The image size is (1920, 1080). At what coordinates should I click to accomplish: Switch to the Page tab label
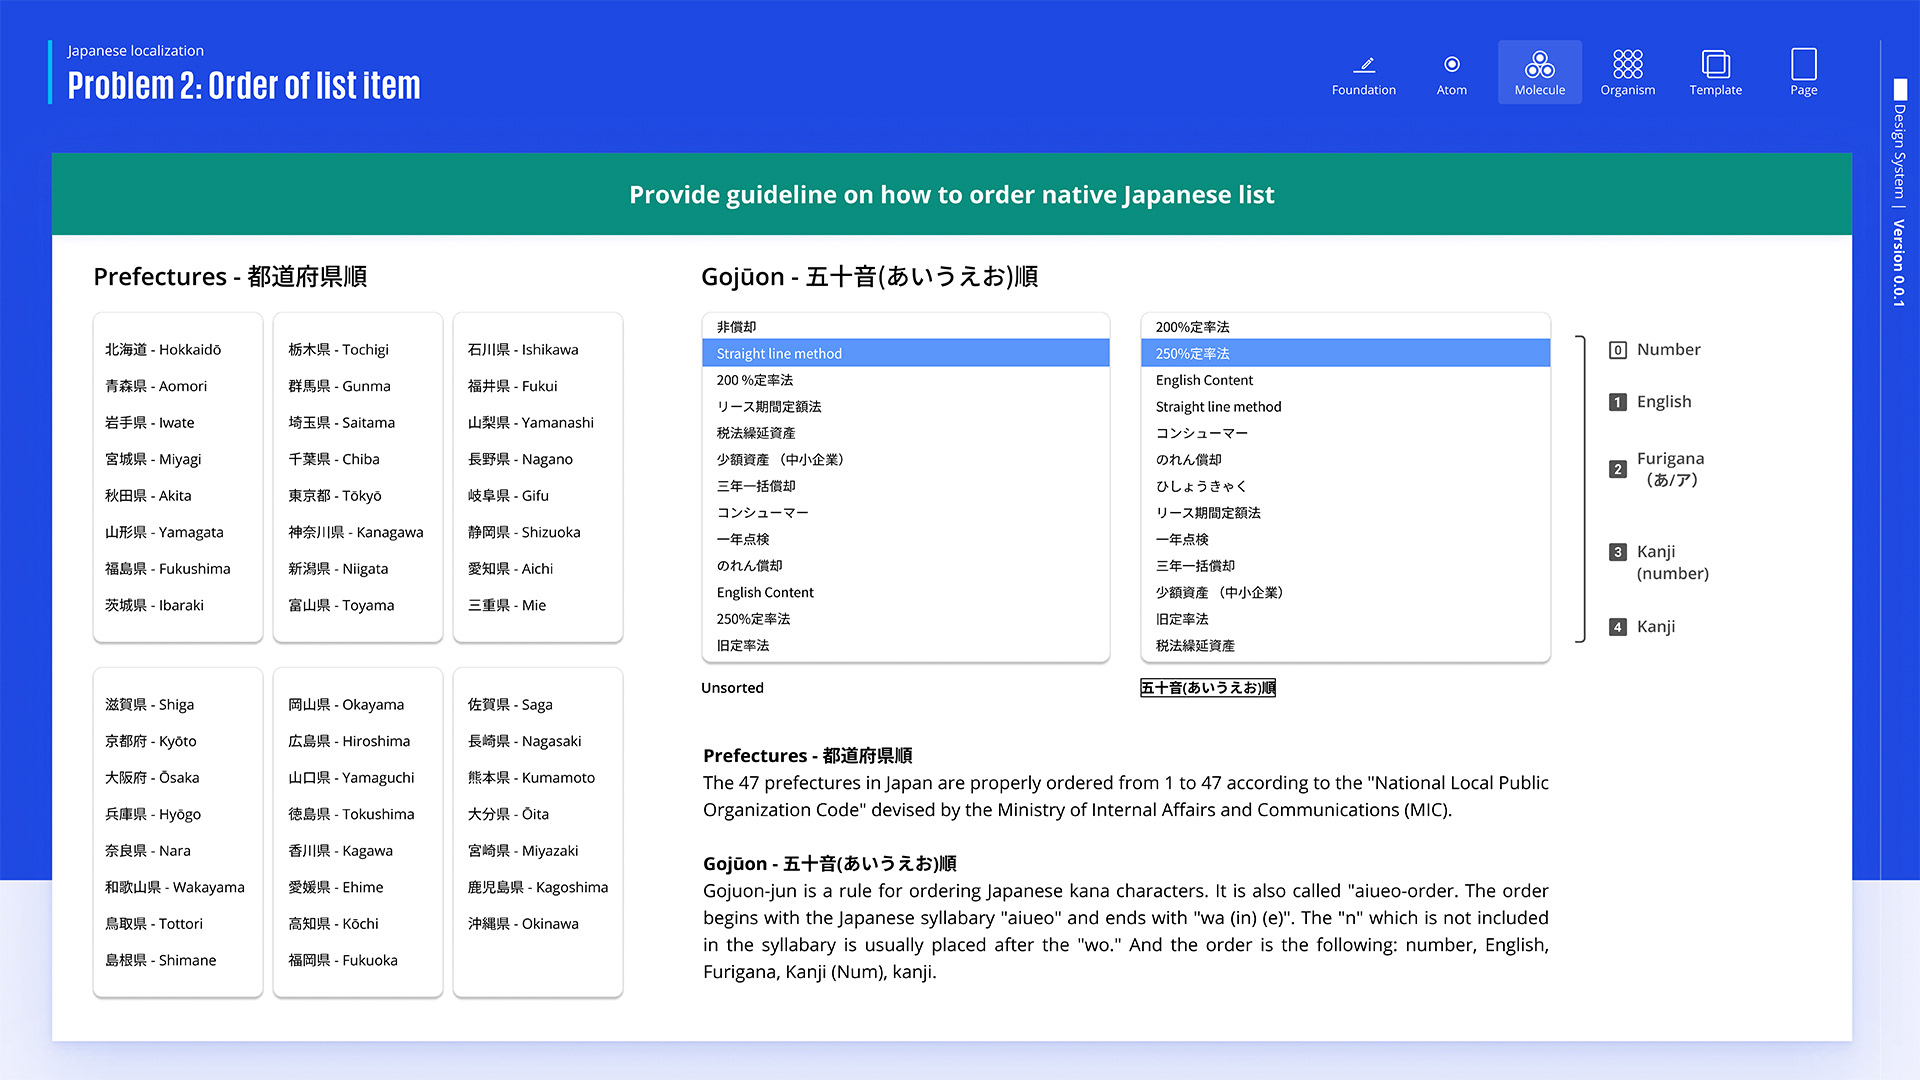tap(1804, 90)
